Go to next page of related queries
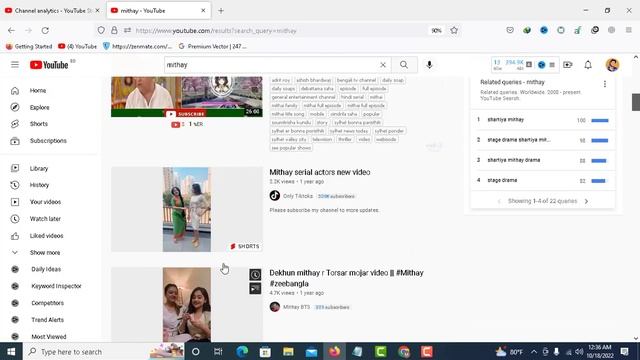 587,201
